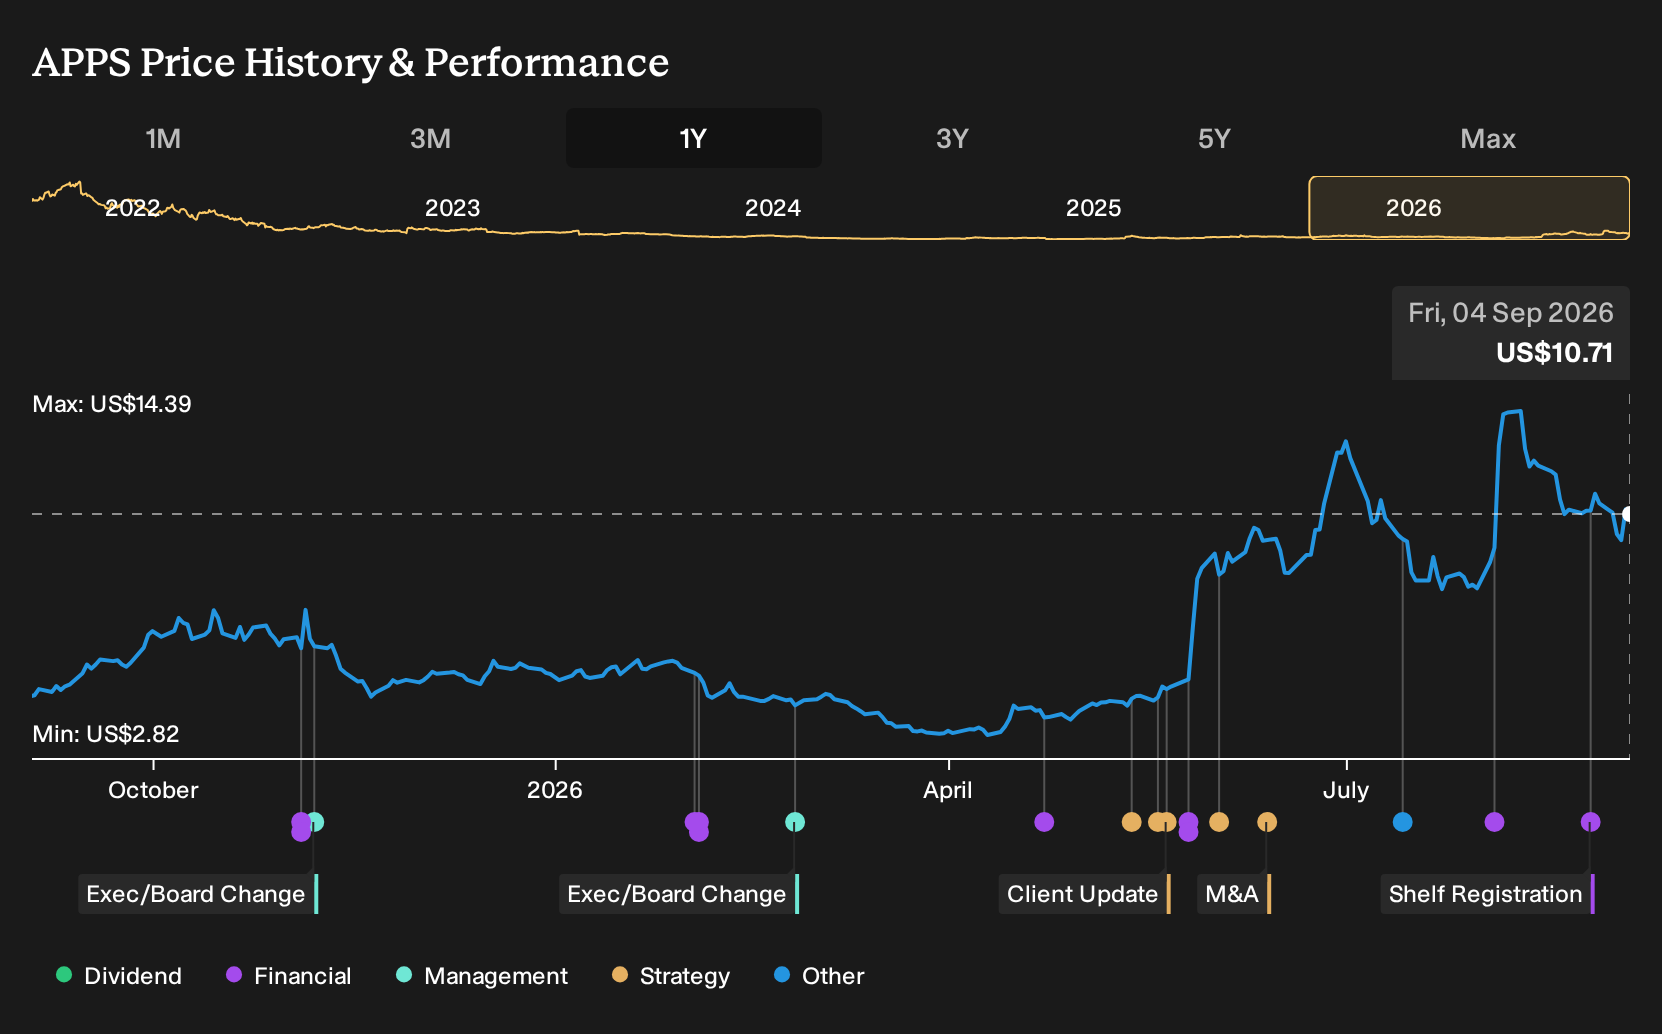Toggle Financial events in the legend
The height and width of the screenshot is (1034, 1662).
click(x=289, y=976)
